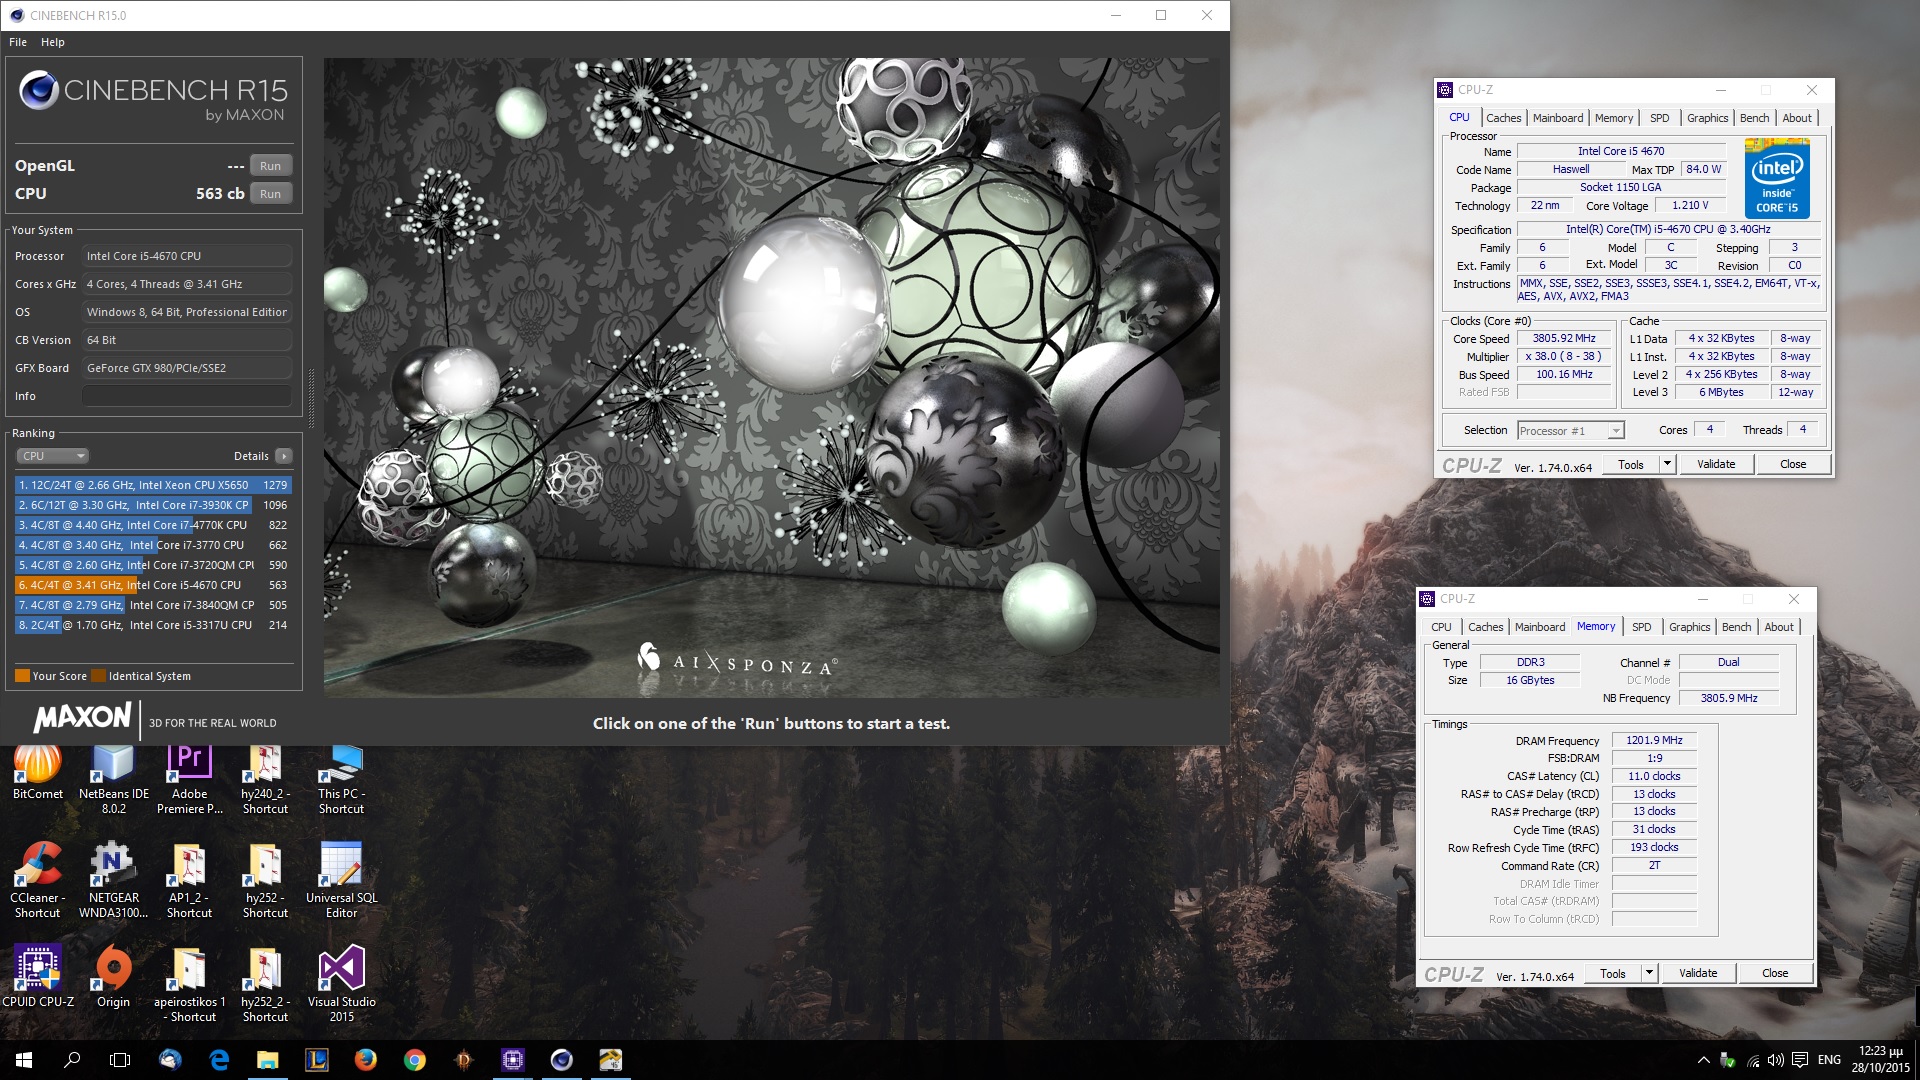Open apeirostikos 1 shortcut on desktop
The image size is (1920, 1080).
[x=190, y=984]
